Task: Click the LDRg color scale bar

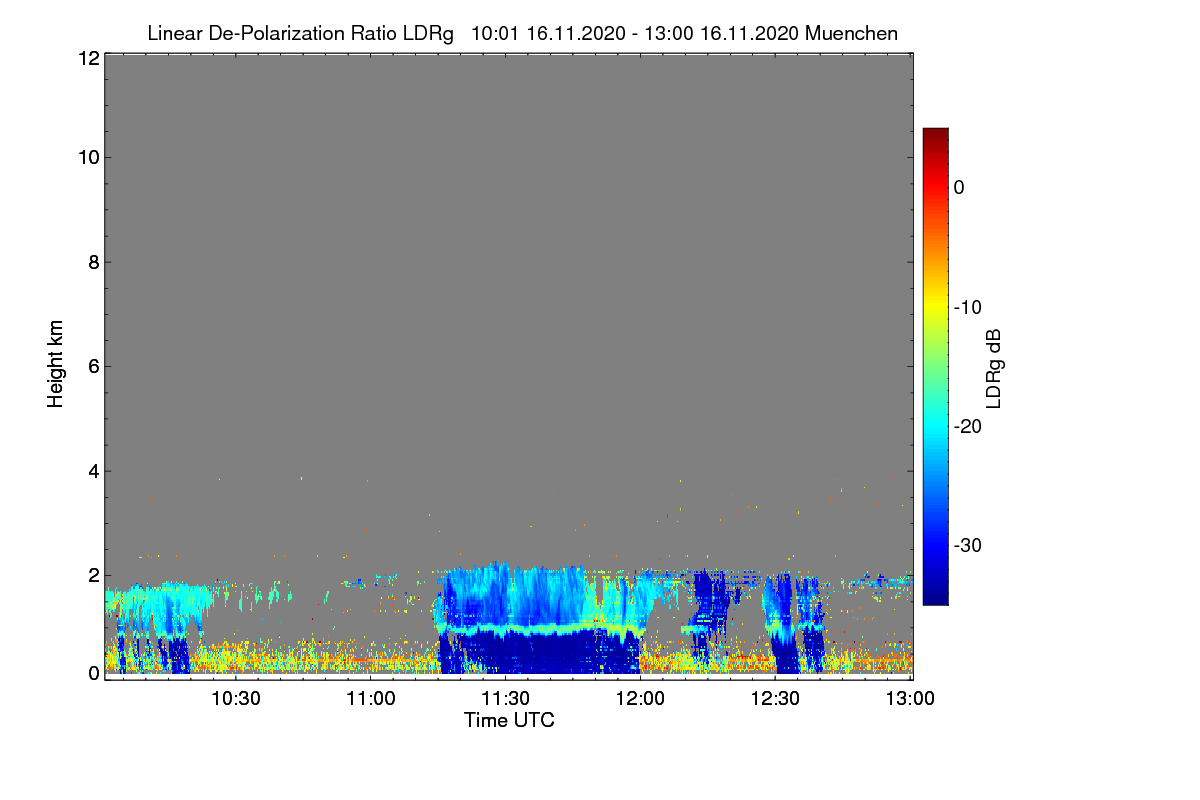Action: pyautogui.click(x=935, y=366)
